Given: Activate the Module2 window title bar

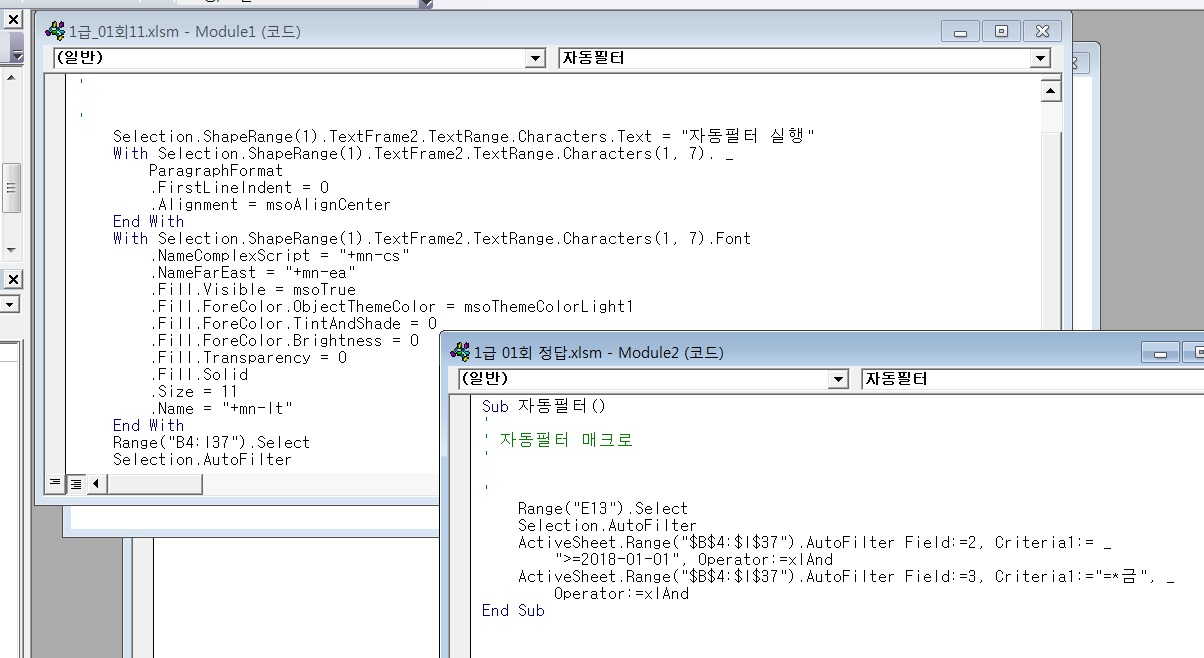Looking at the screenshot, I should (x=800, y=352).
